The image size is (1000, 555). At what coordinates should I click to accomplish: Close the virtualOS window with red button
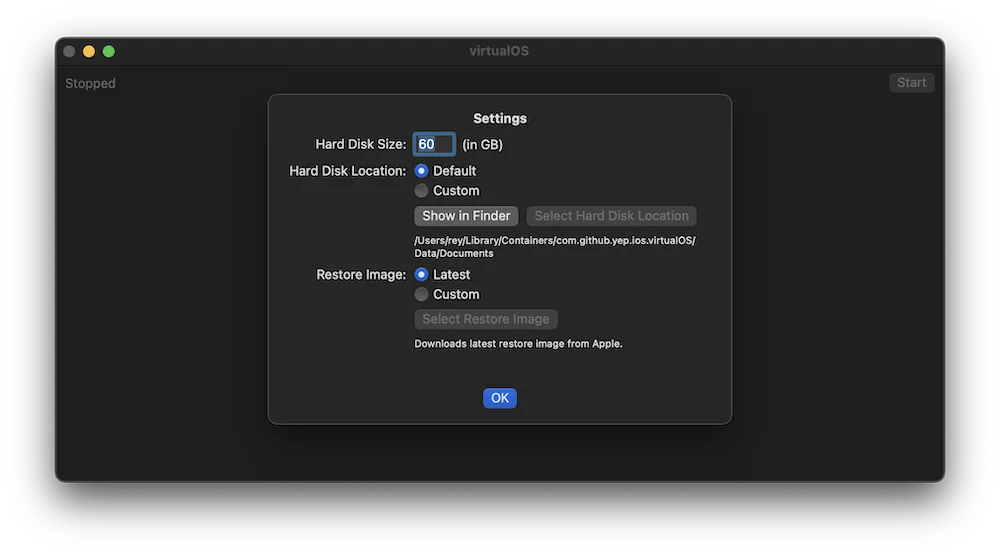point(69,51)
